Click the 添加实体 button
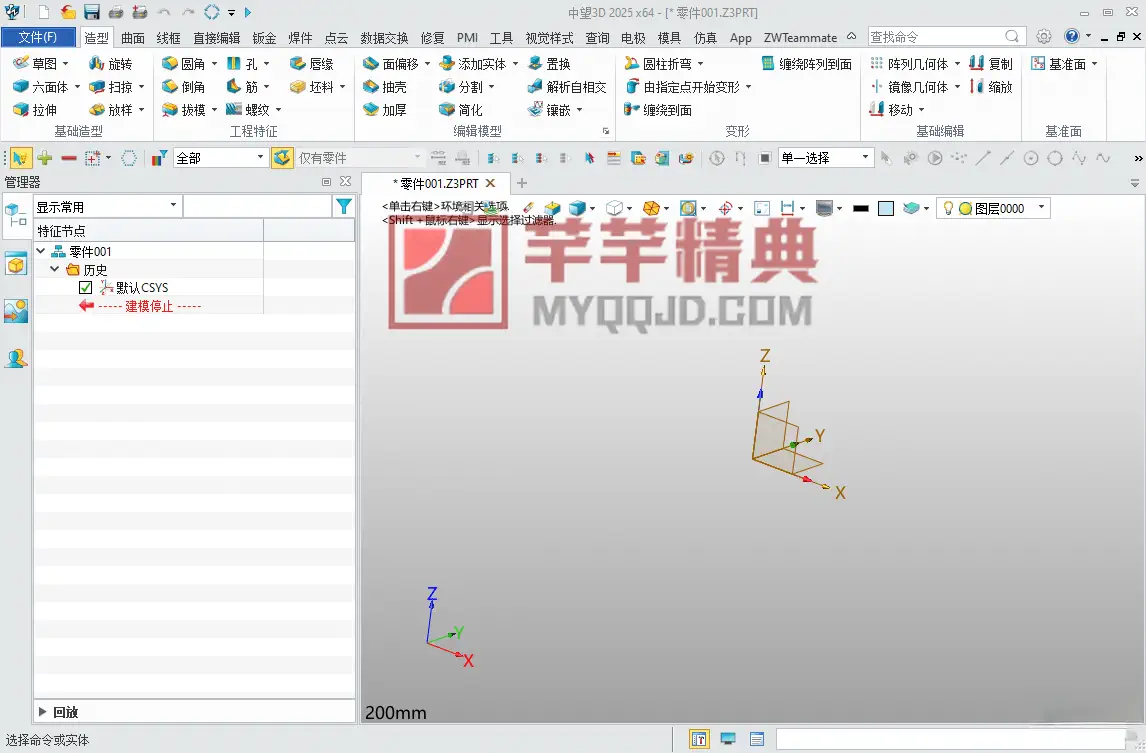The image size is (1146, 753). point(472,64)
